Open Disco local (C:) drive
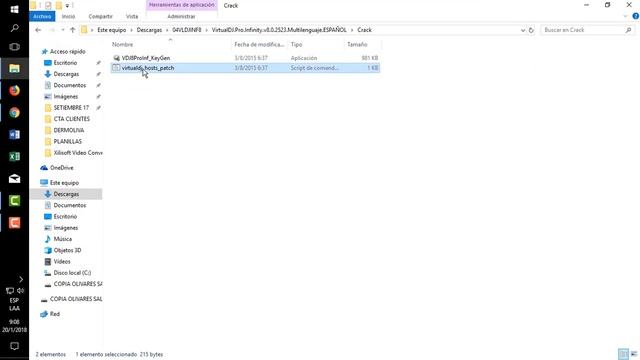This screenshot has height=360, width=640. click(x=72, y=273)
